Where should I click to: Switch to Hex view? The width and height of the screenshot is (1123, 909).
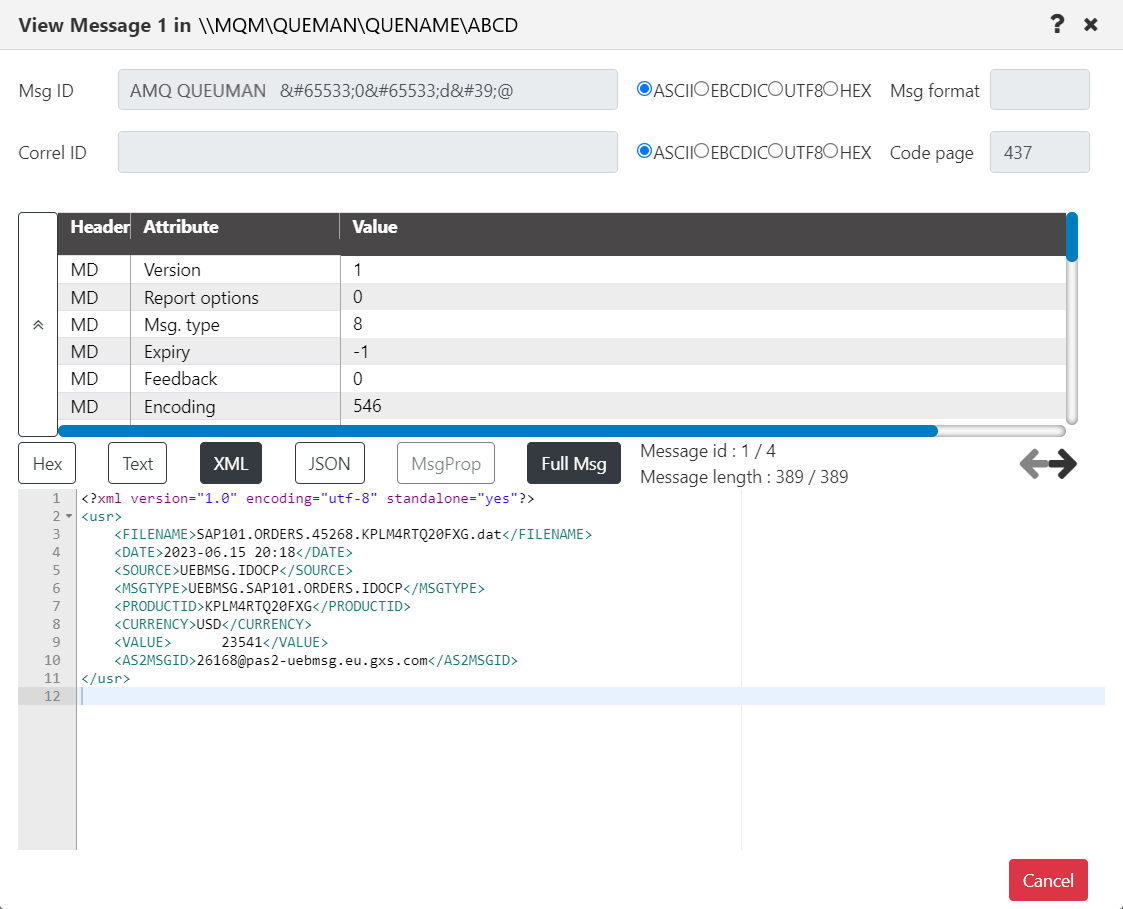point(47,463)
